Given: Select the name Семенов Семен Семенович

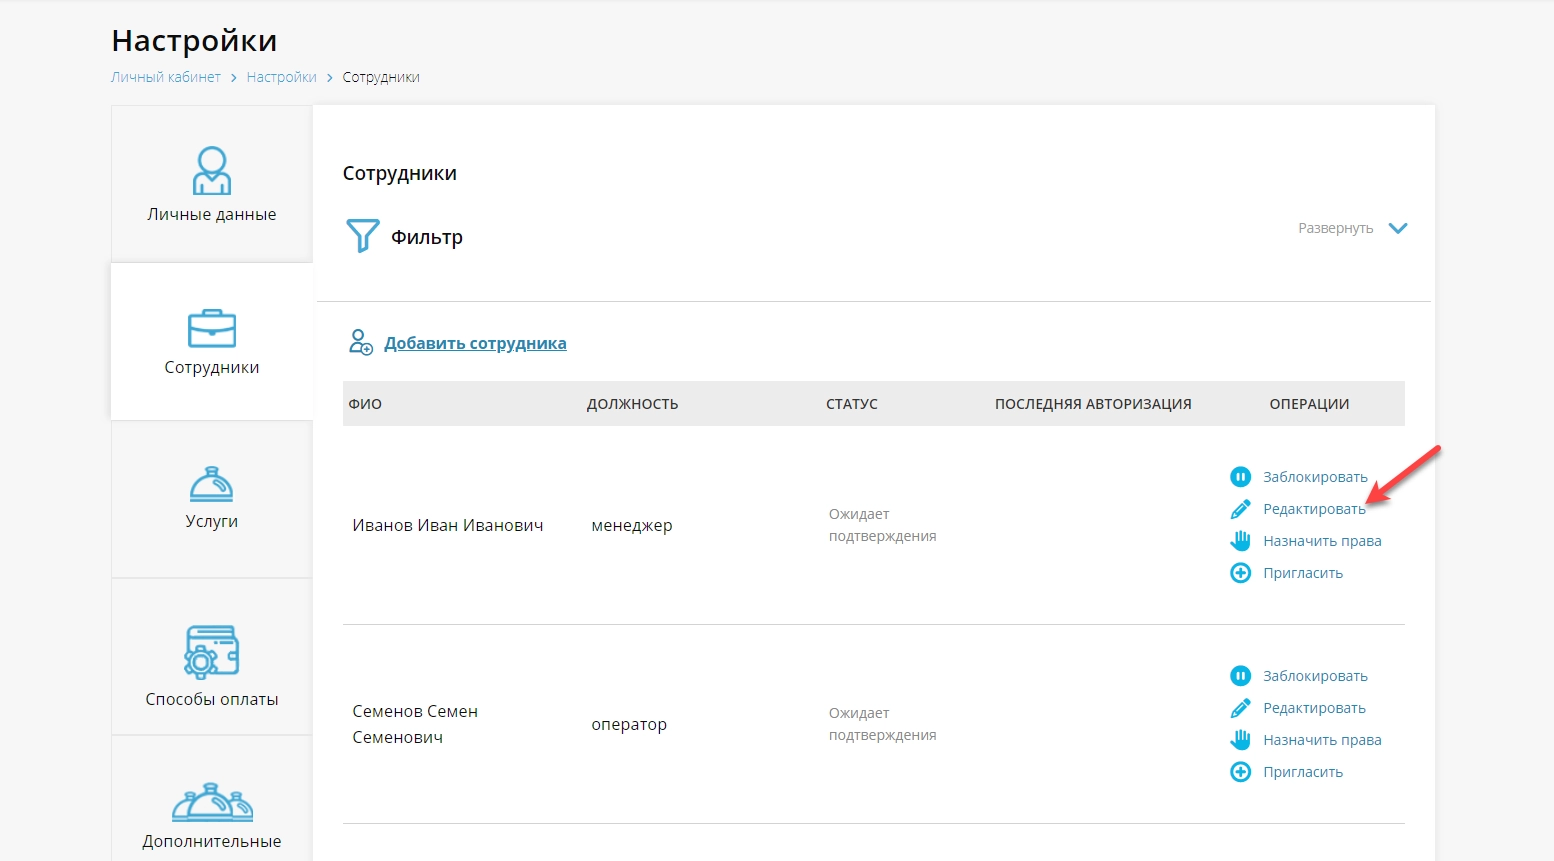Looking at the screenshot, I should (415, 724).
